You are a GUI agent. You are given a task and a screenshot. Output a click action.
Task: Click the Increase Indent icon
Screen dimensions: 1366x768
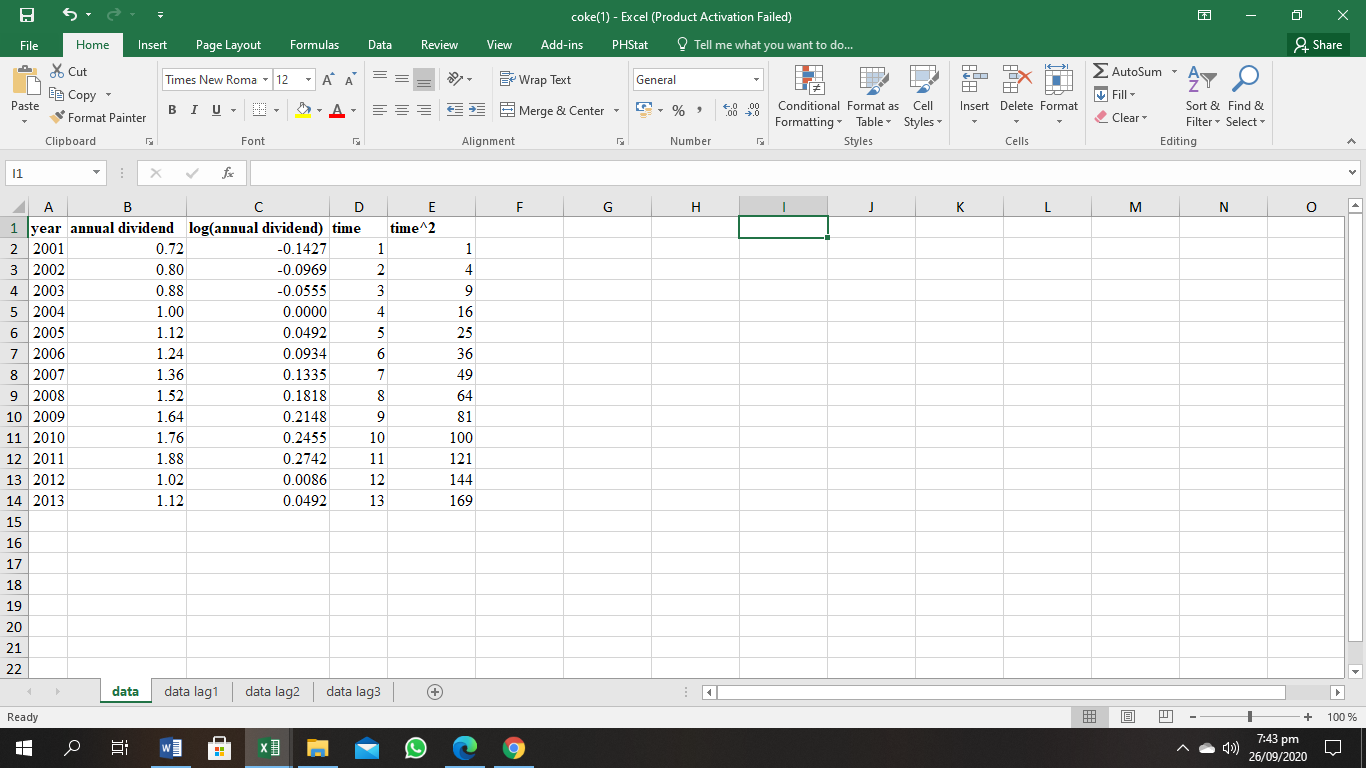coord(476,110)
